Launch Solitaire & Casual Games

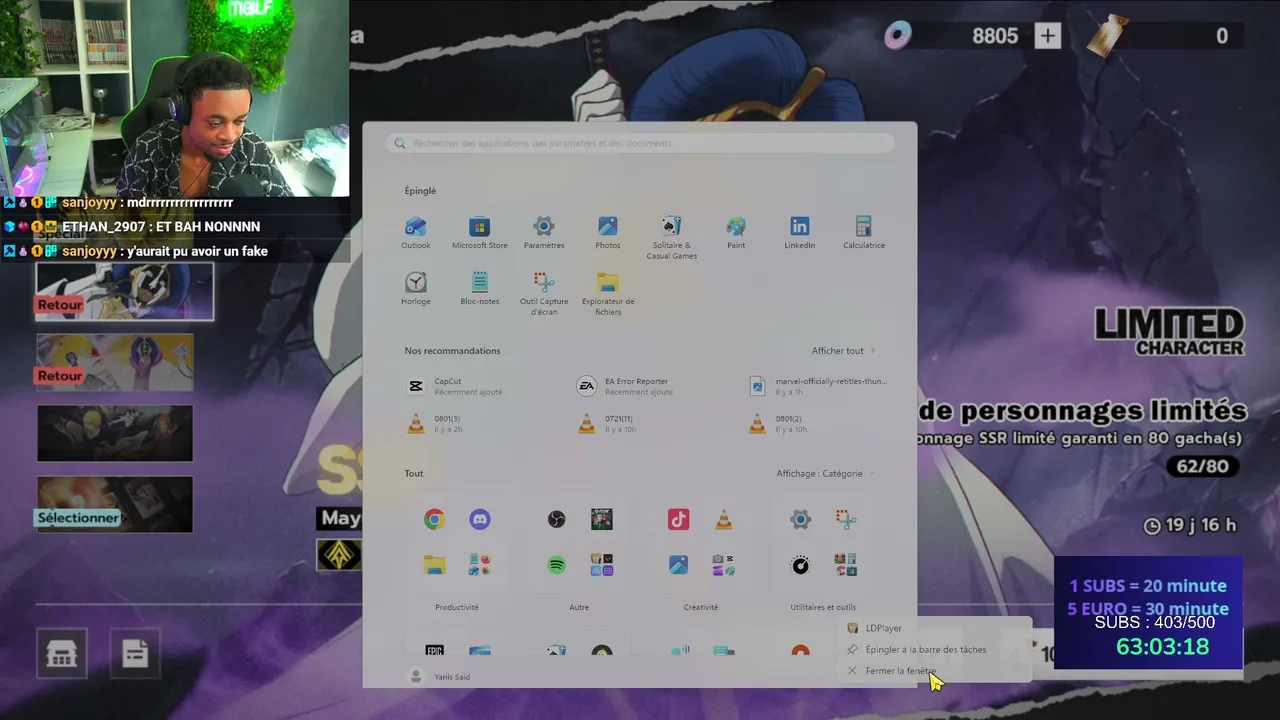click(672, 238)
